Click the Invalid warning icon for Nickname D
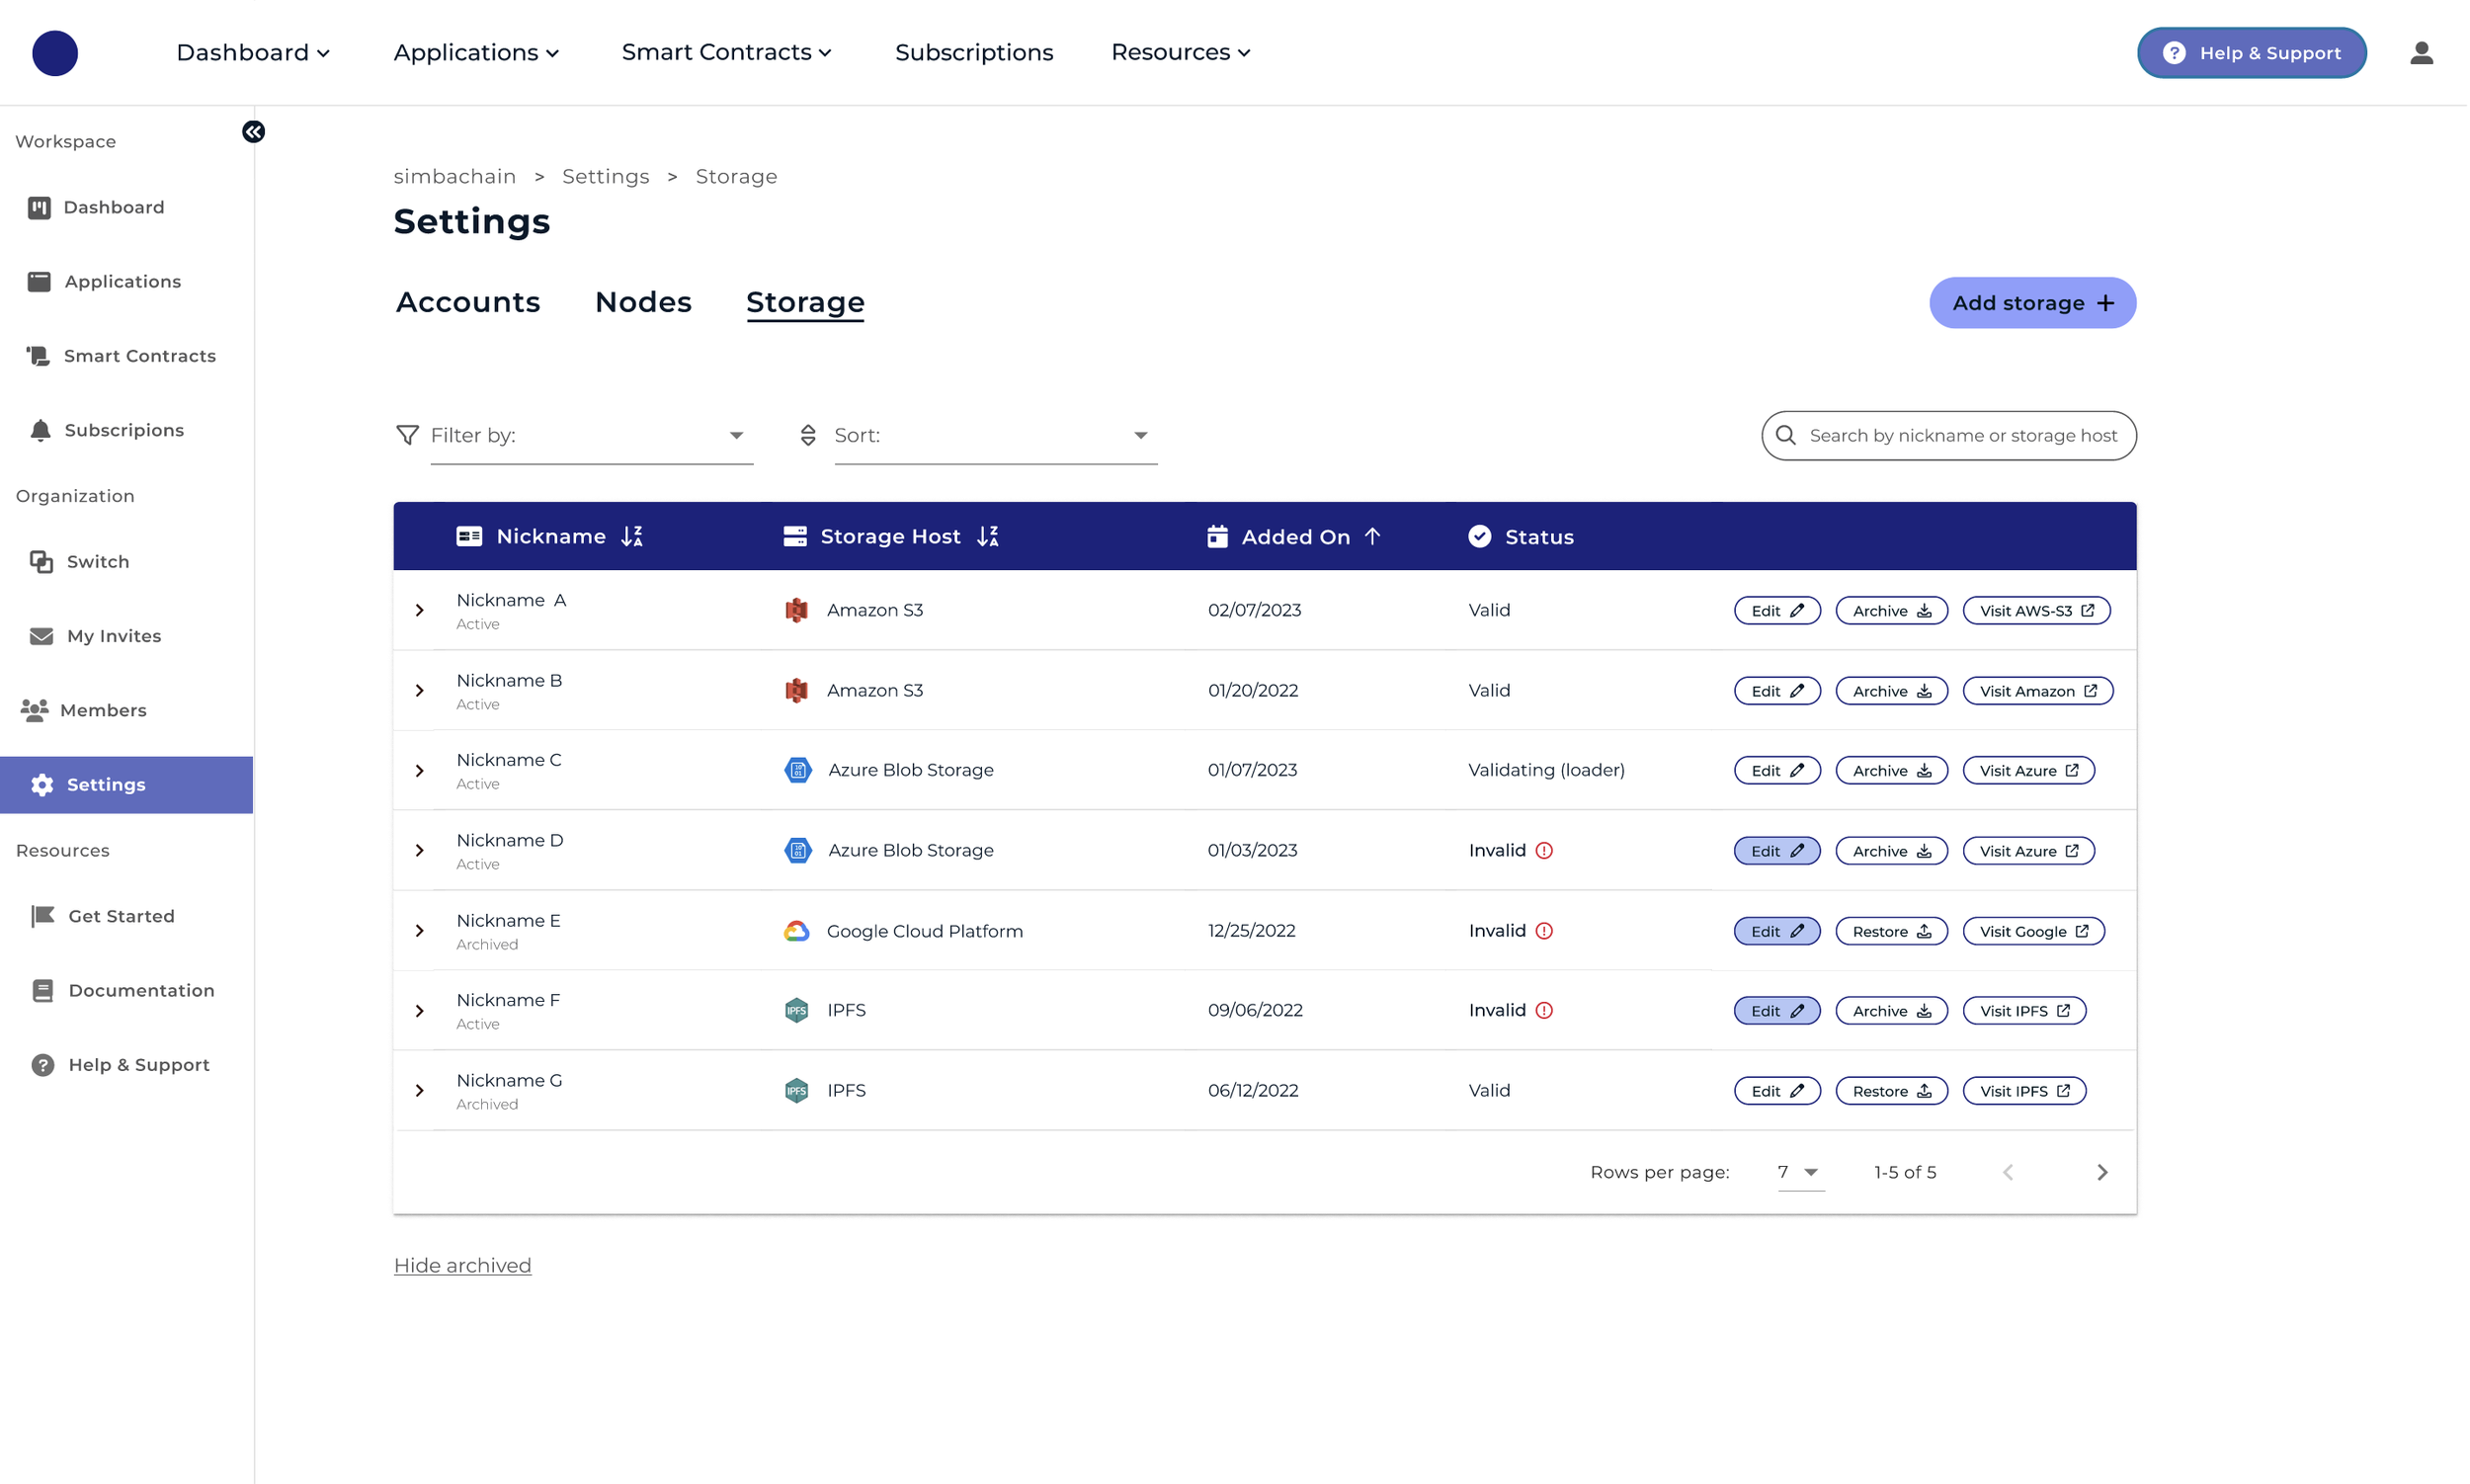The width and height of the screenshot is (2470, 1484). pyautogui.click(x=1544, y=851)
